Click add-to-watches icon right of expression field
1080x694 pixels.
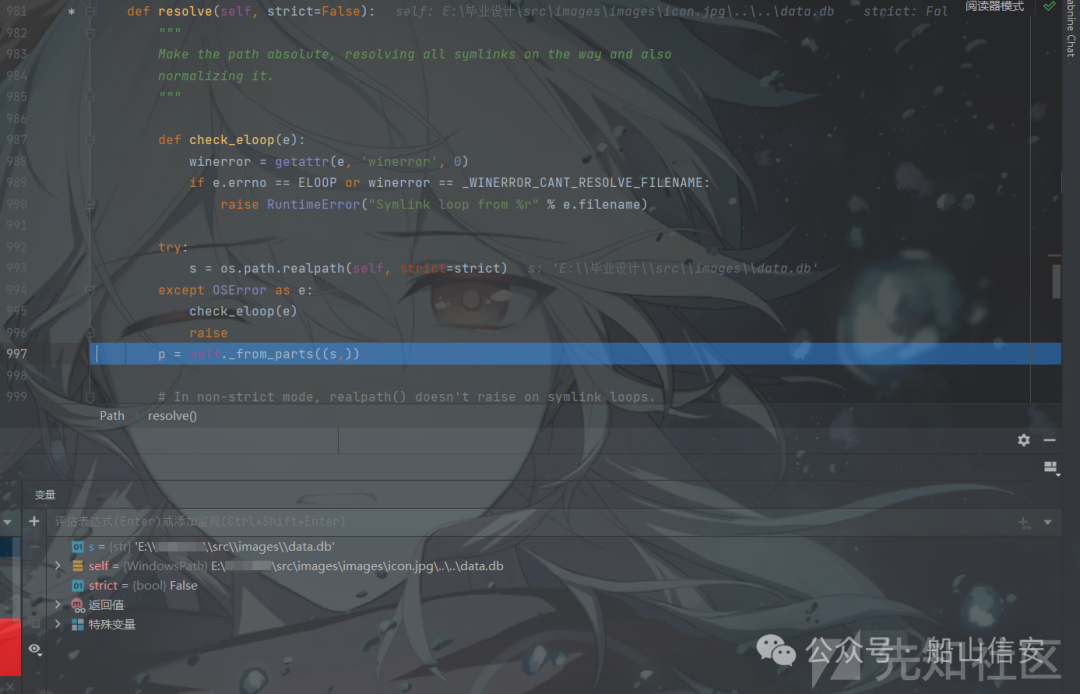1024,523
